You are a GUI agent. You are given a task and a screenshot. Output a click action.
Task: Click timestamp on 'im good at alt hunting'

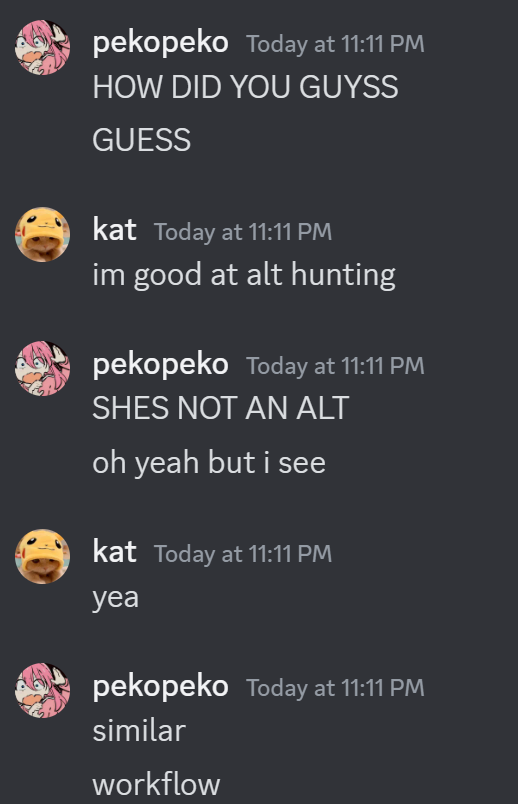click(x=243, y=232)
